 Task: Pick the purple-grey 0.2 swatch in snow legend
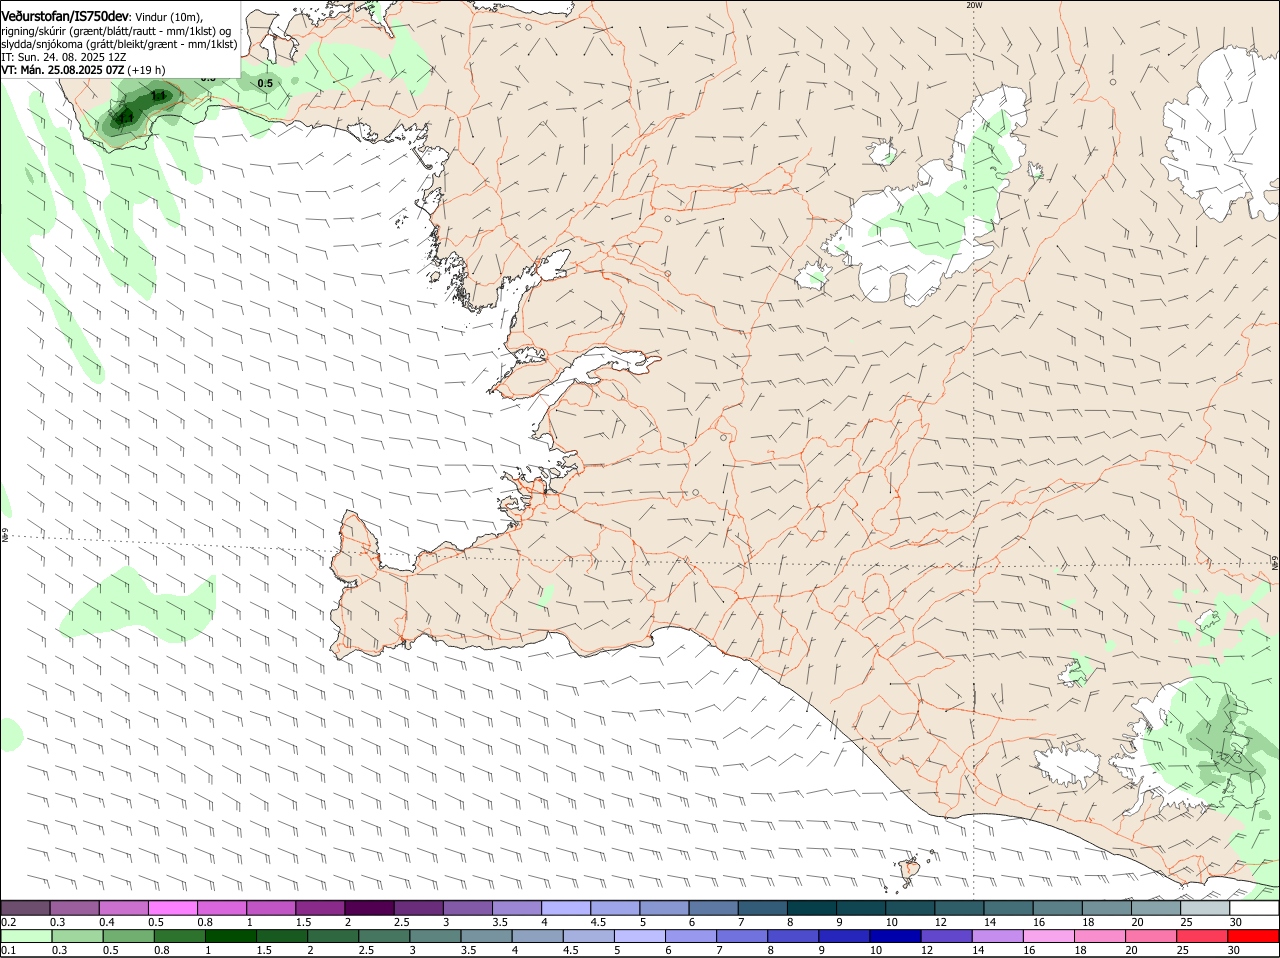pos(25,907)
